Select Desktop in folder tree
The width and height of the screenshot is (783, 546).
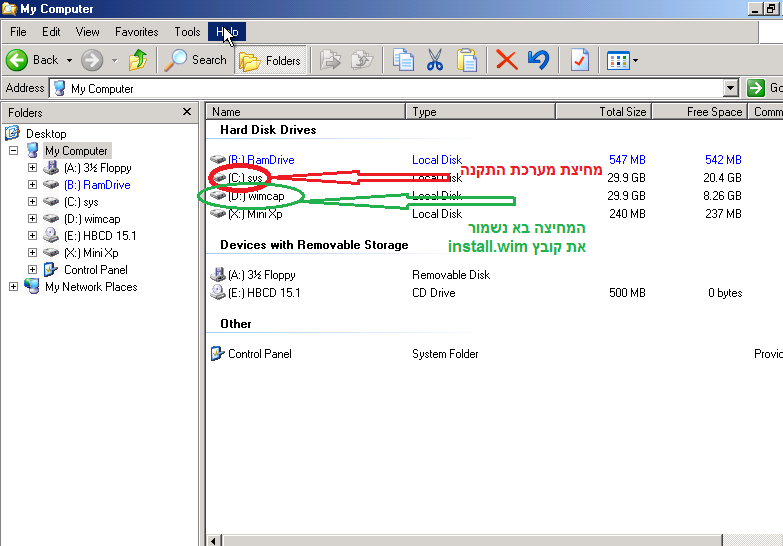point(46,134)
